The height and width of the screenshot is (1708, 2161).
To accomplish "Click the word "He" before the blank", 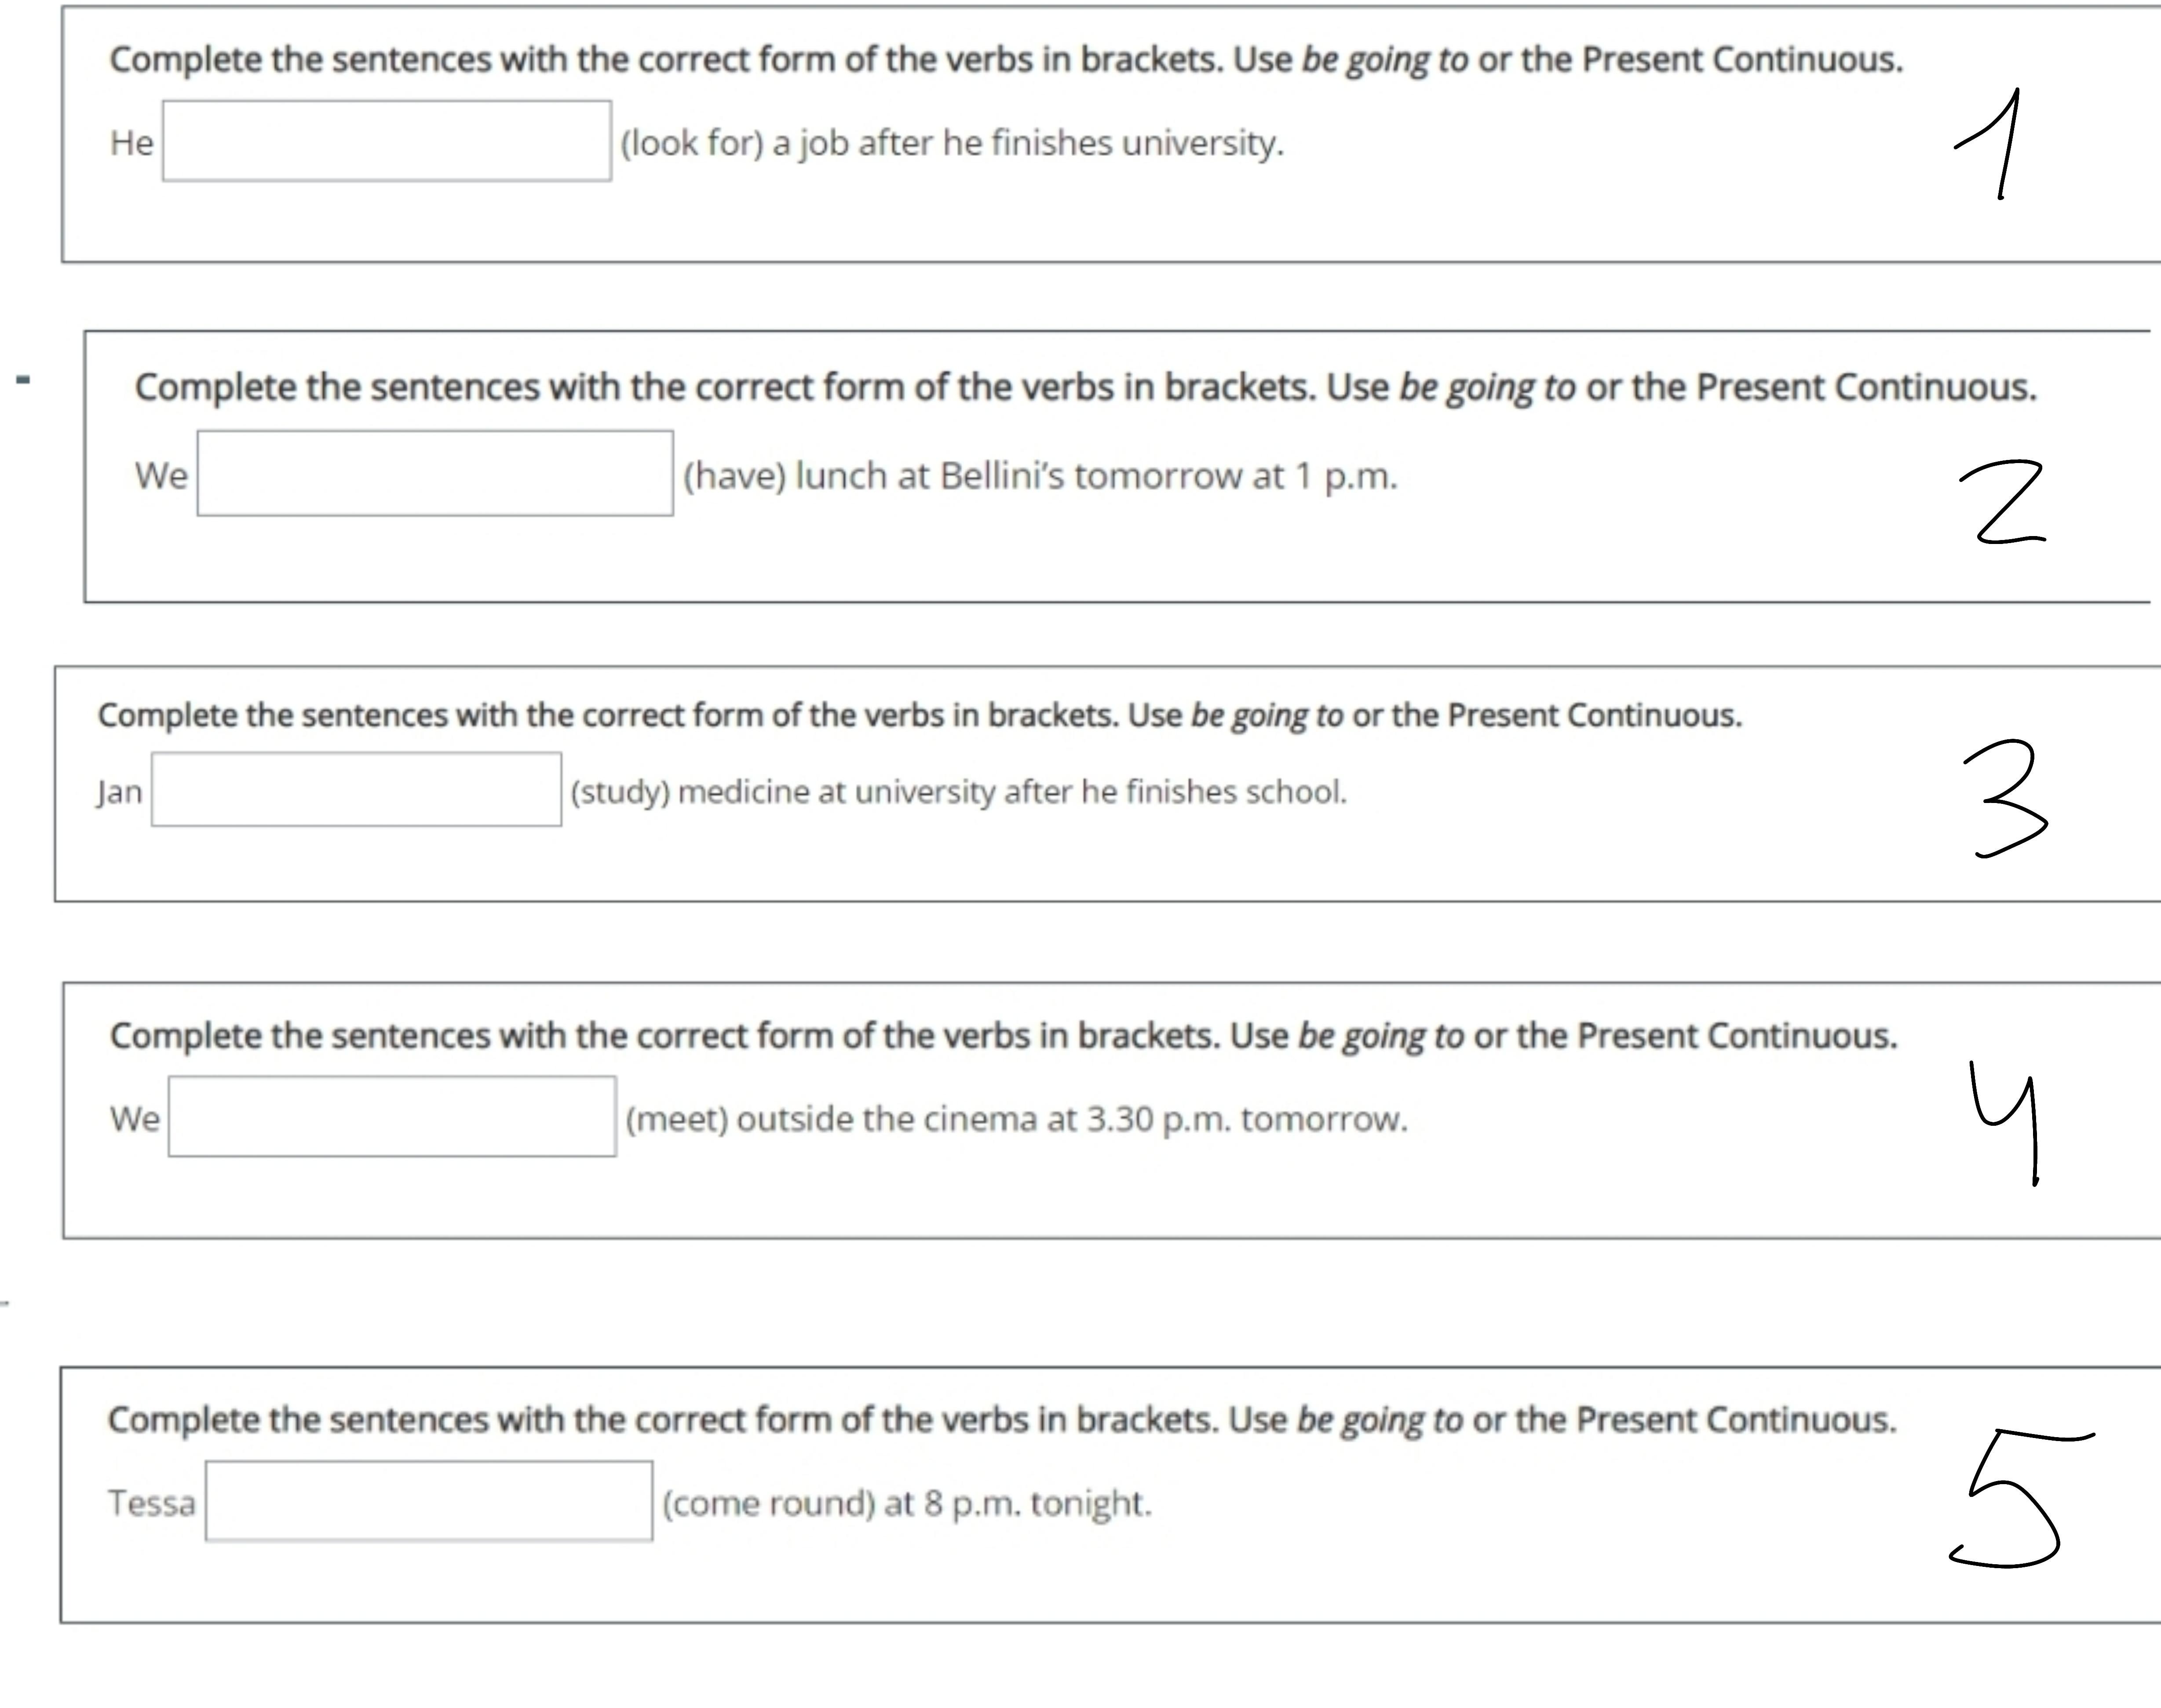I will [x=131, y=143].
